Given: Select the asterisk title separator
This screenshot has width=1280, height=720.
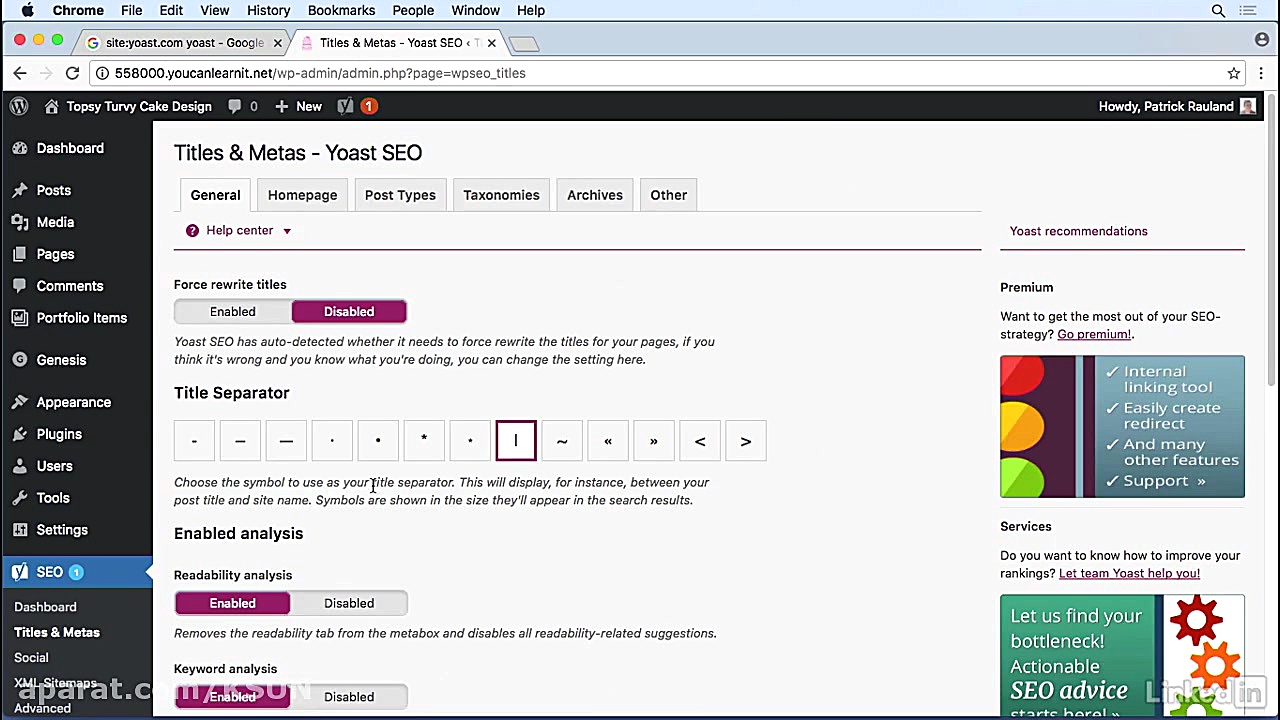Looking at the screenshot, I should click(x=424, y=441).
